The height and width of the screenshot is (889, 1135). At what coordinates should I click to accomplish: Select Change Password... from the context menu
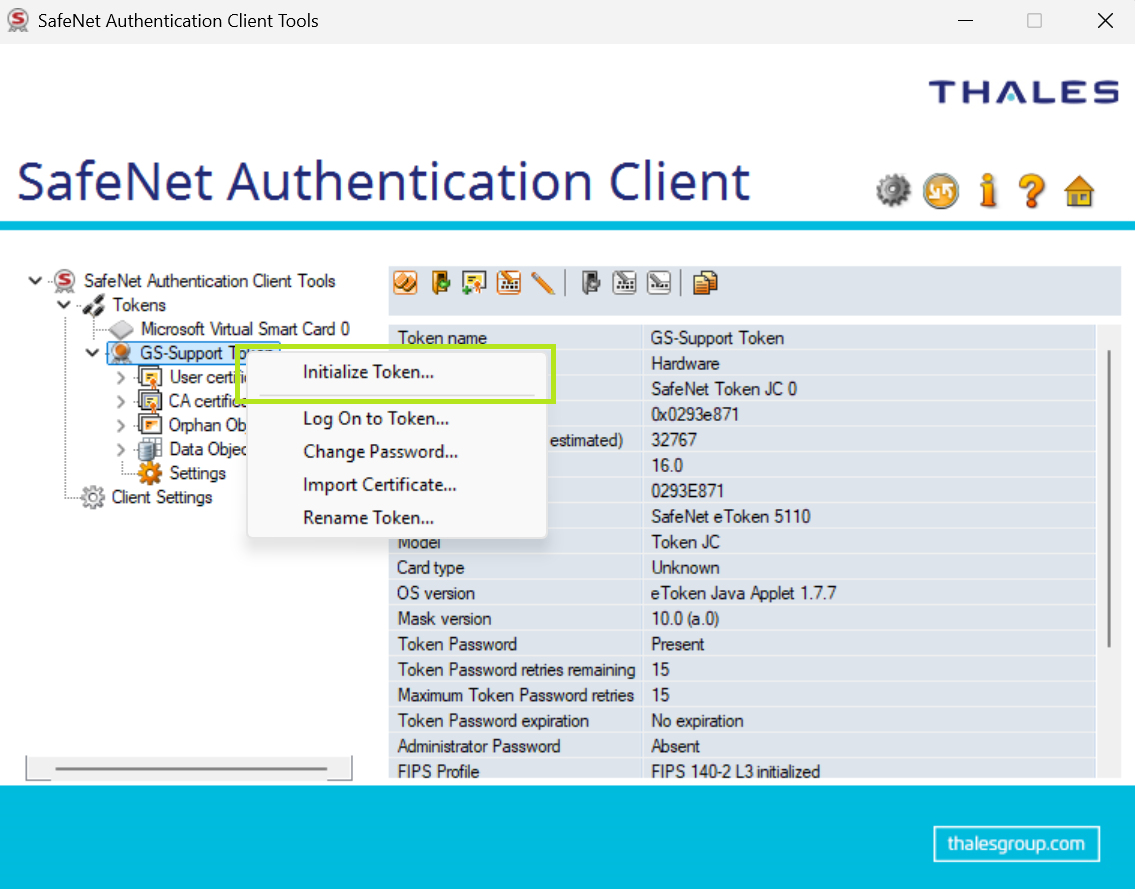pyautogui.click(x=396, y=452)
